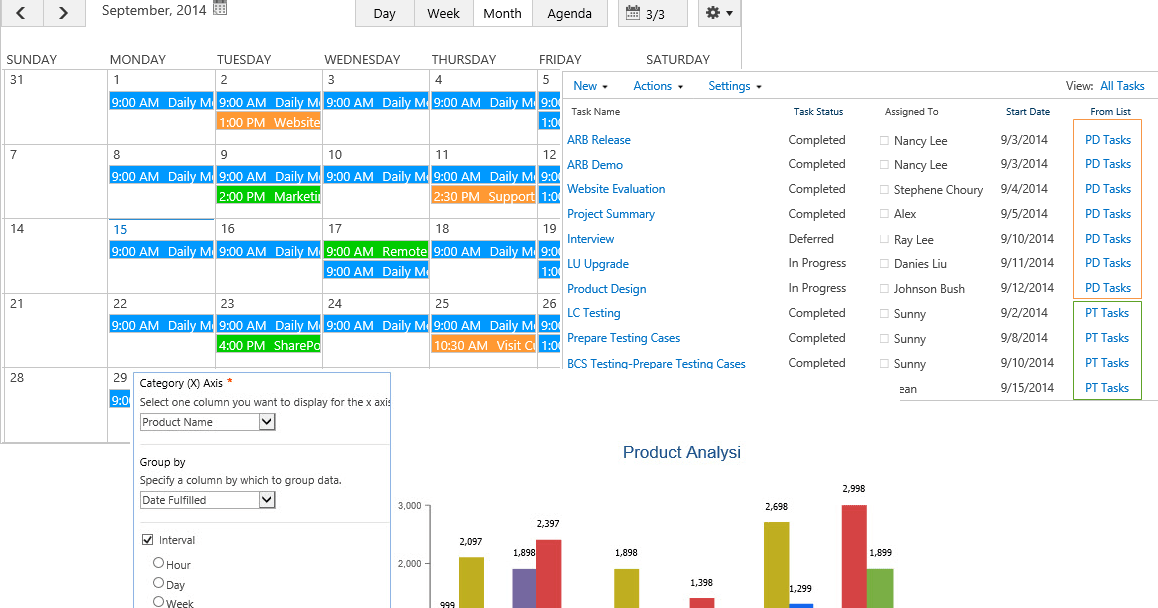Check Sunny's checkbox on the LC Testing row
This screenshot has height=608, width=1158.
click(x=884, y=313)
